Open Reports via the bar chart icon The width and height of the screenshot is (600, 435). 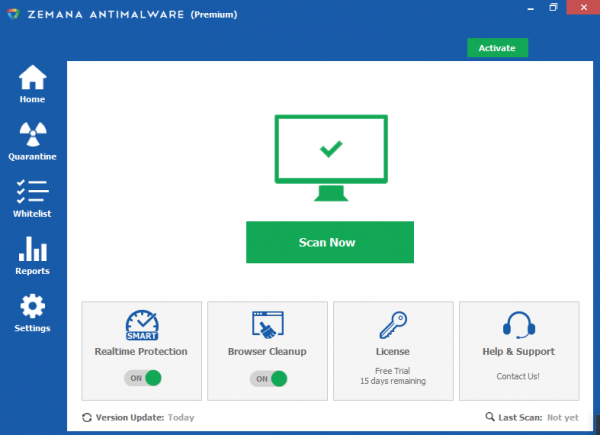[x=33, y=249]
